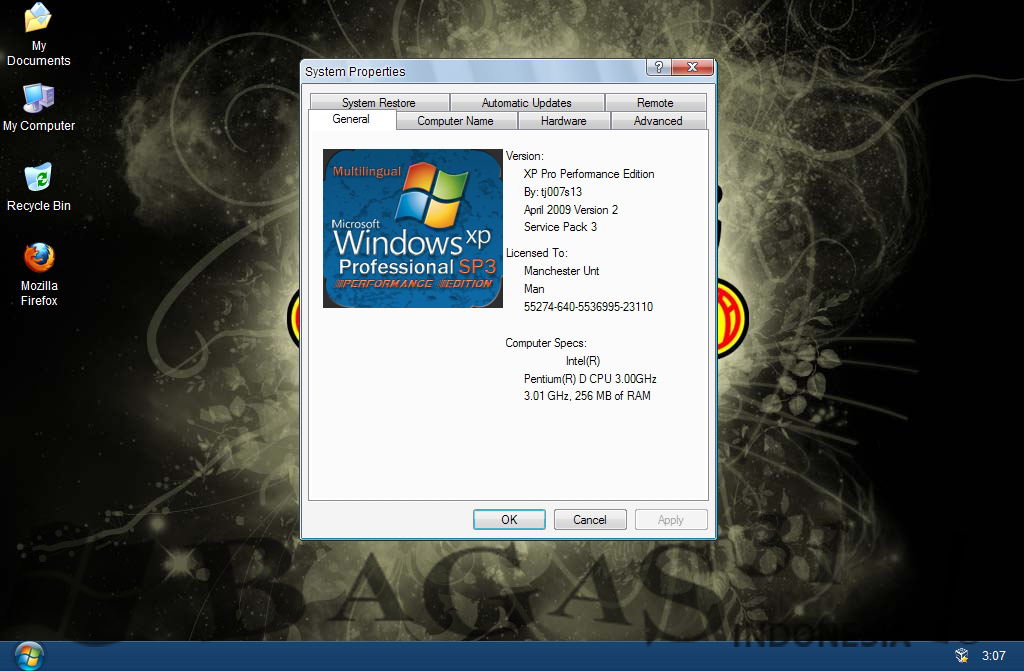This screenshot has width=1024, height=671.
Task: Click the System Properties title bar
Action: click(x=473, y=71)
